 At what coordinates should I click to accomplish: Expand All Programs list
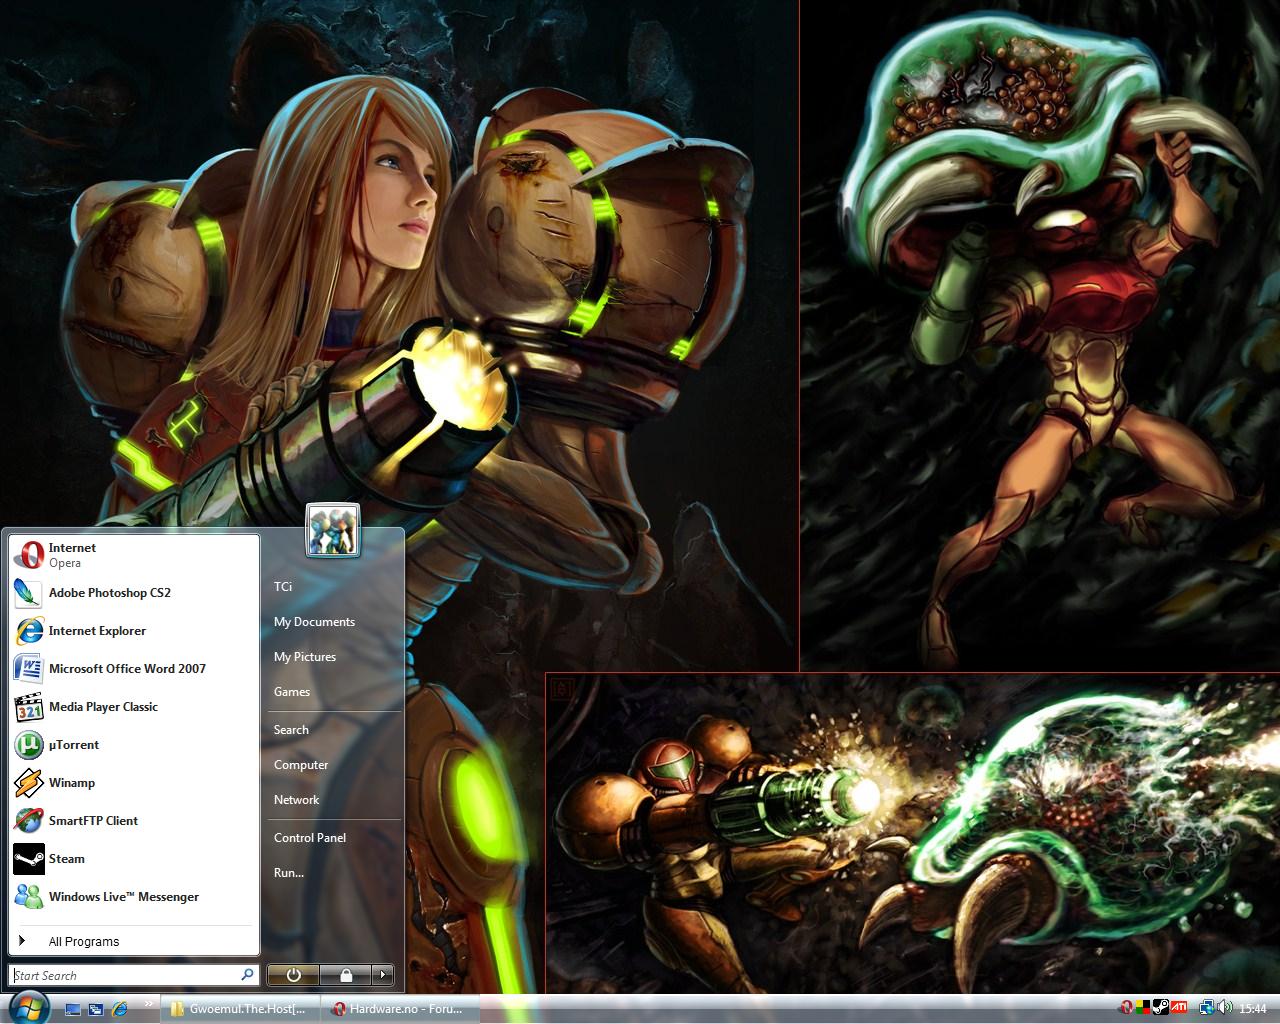pos(134,941)
